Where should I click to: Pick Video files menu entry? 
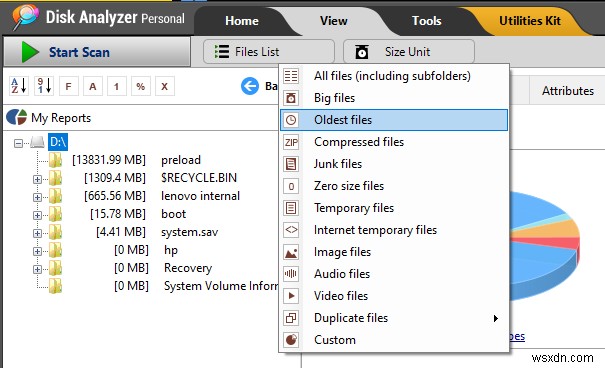tap(394, 296)
